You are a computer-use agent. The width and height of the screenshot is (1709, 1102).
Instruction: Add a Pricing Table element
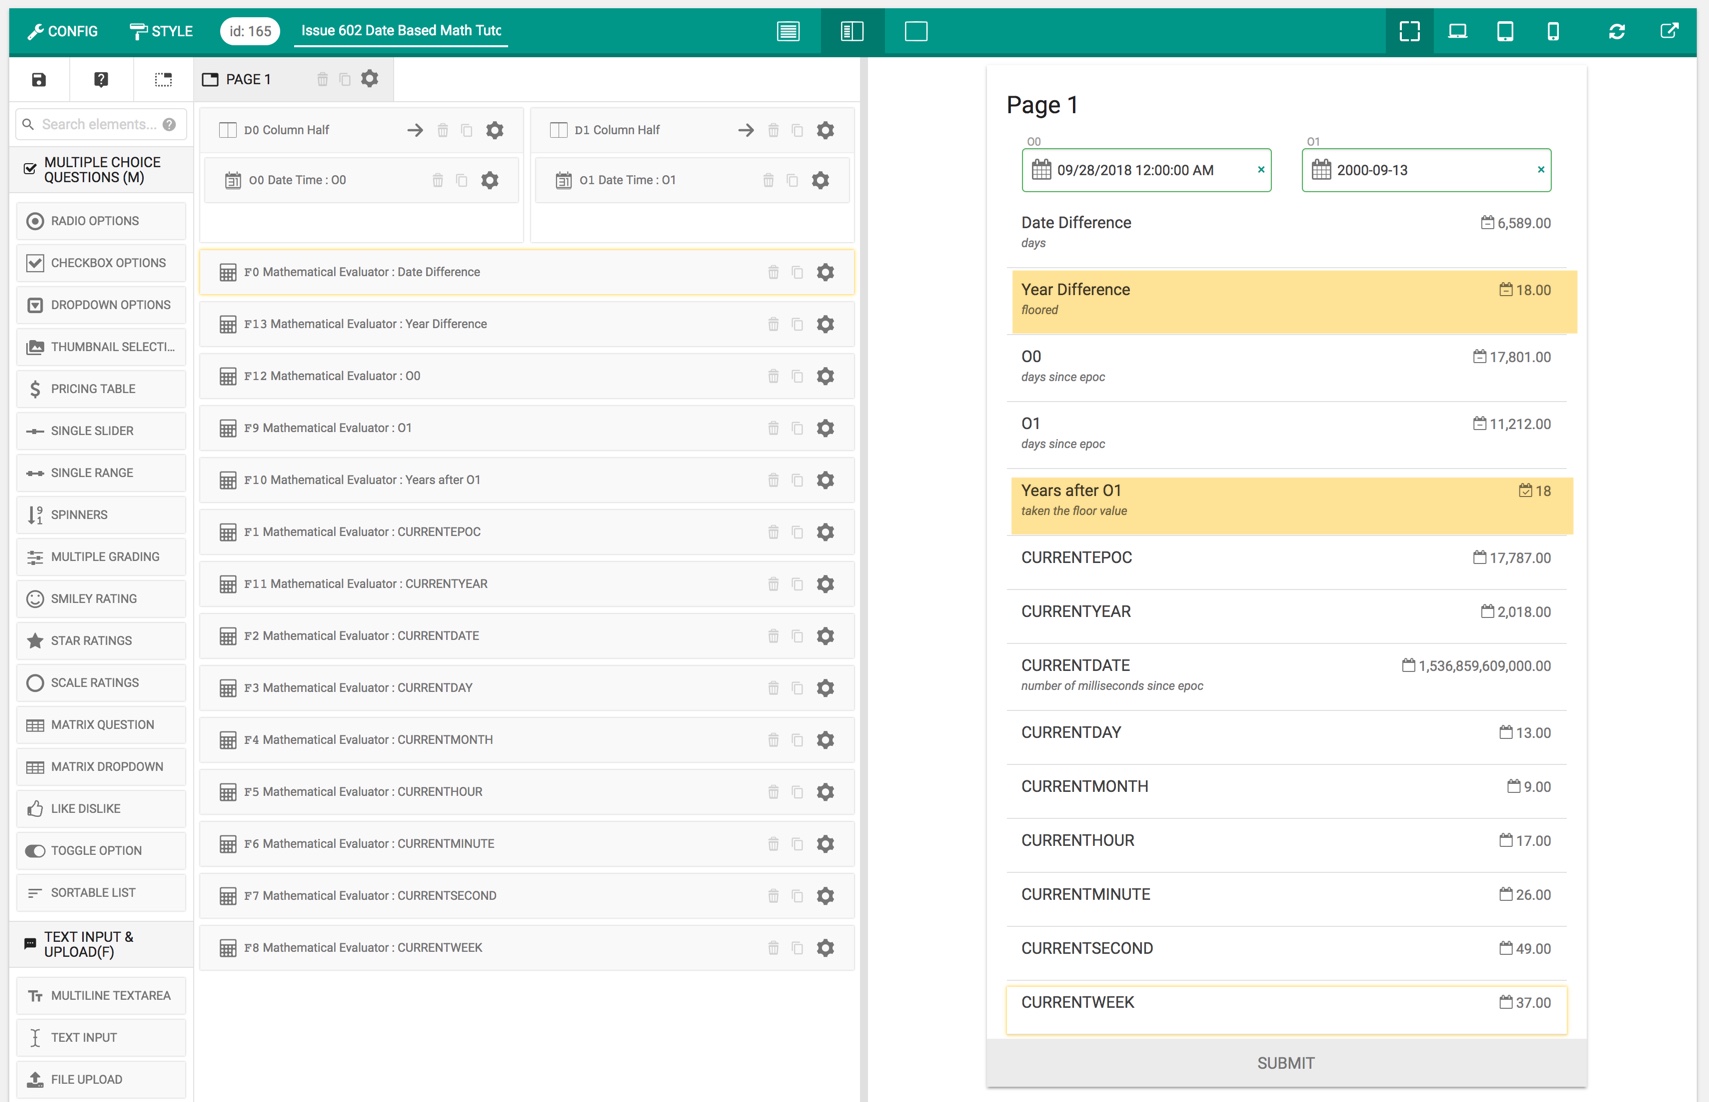pos(101,389)
